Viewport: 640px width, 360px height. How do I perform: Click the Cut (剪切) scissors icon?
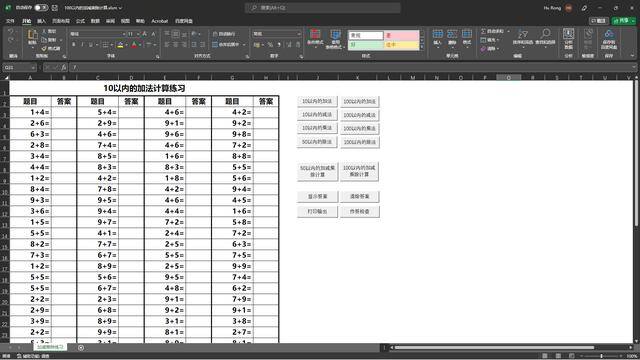(x=44, y=31)
